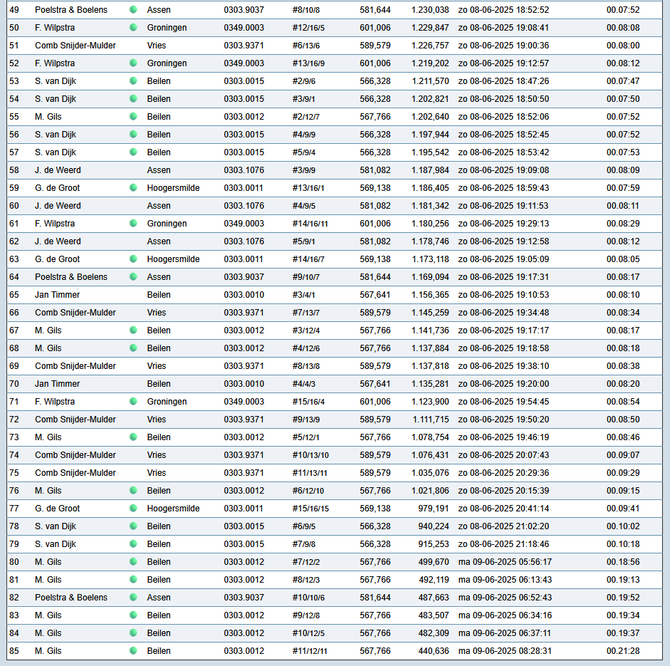Select speed value 440,636
670x666 pixels.
click(x=433, y=651)
